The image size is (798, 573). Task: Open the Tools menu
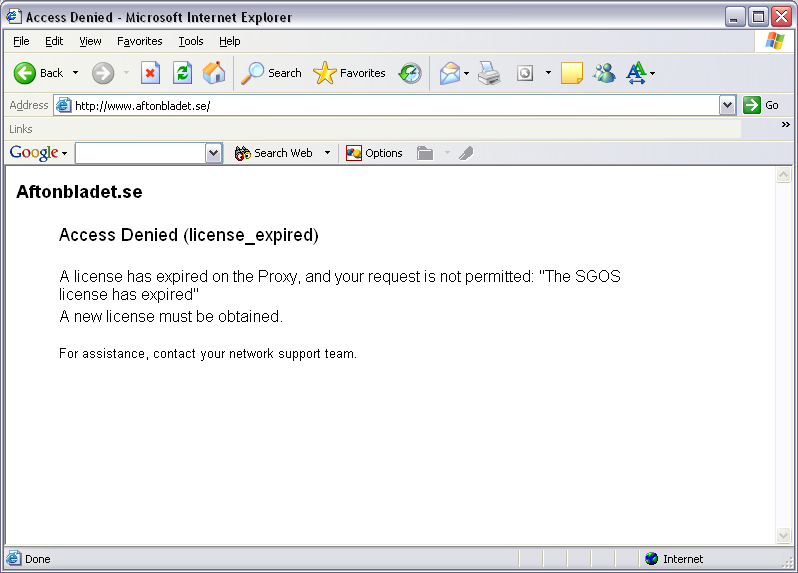[191, 41]
